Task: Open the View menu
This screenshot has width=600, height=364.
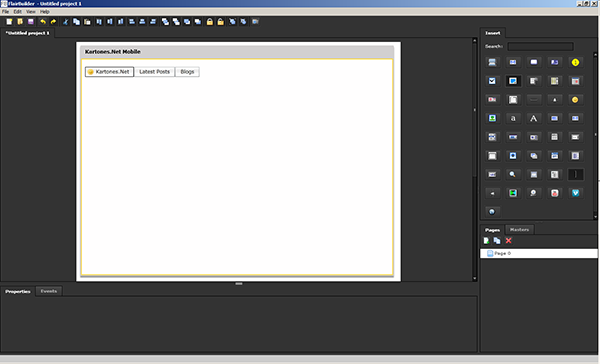Action: pos(31,12)
